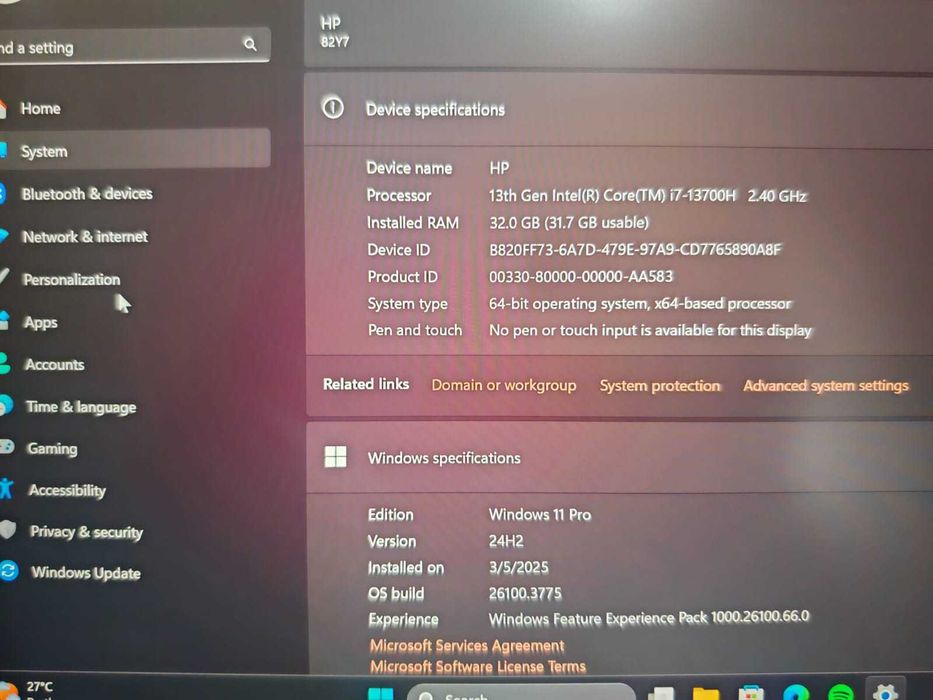Open Privacy & security settings
Screen dimensions: 933x700
point(86,532)
